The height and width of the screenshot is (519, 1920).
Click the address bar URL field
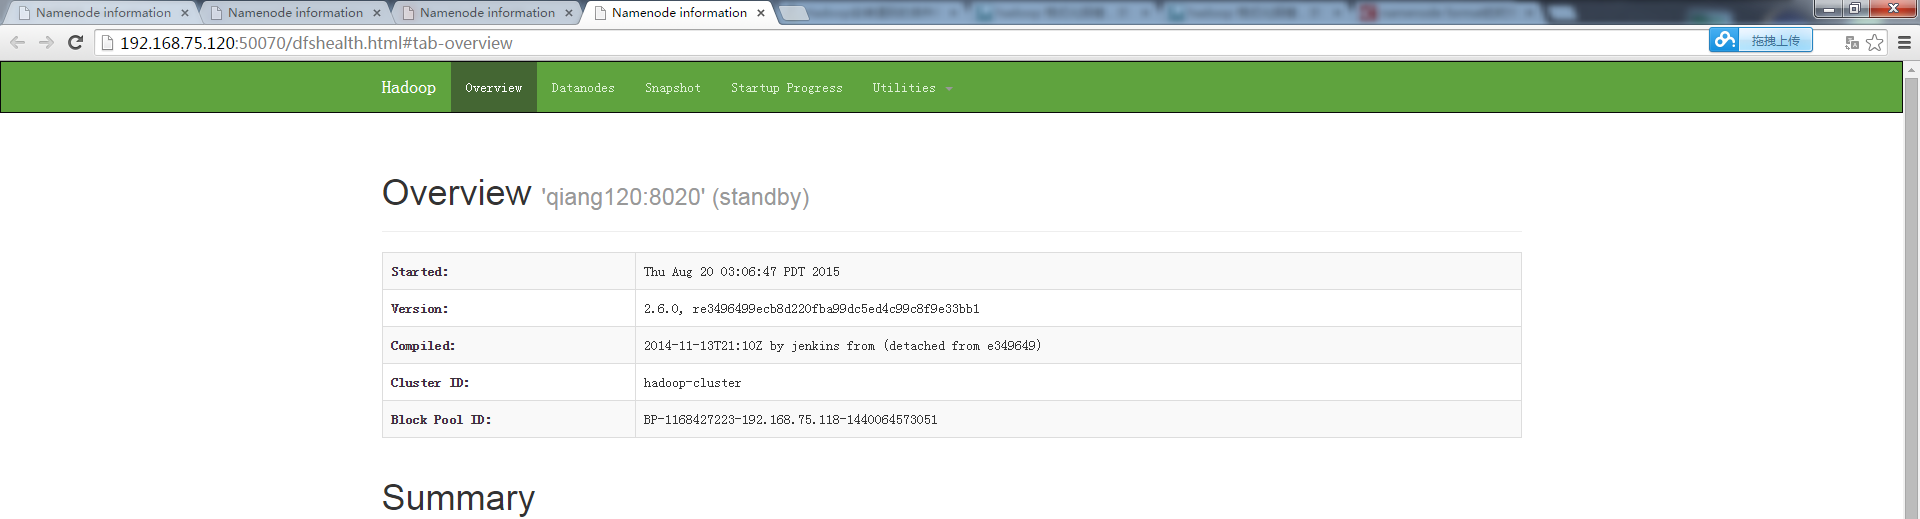click(900, 43)
